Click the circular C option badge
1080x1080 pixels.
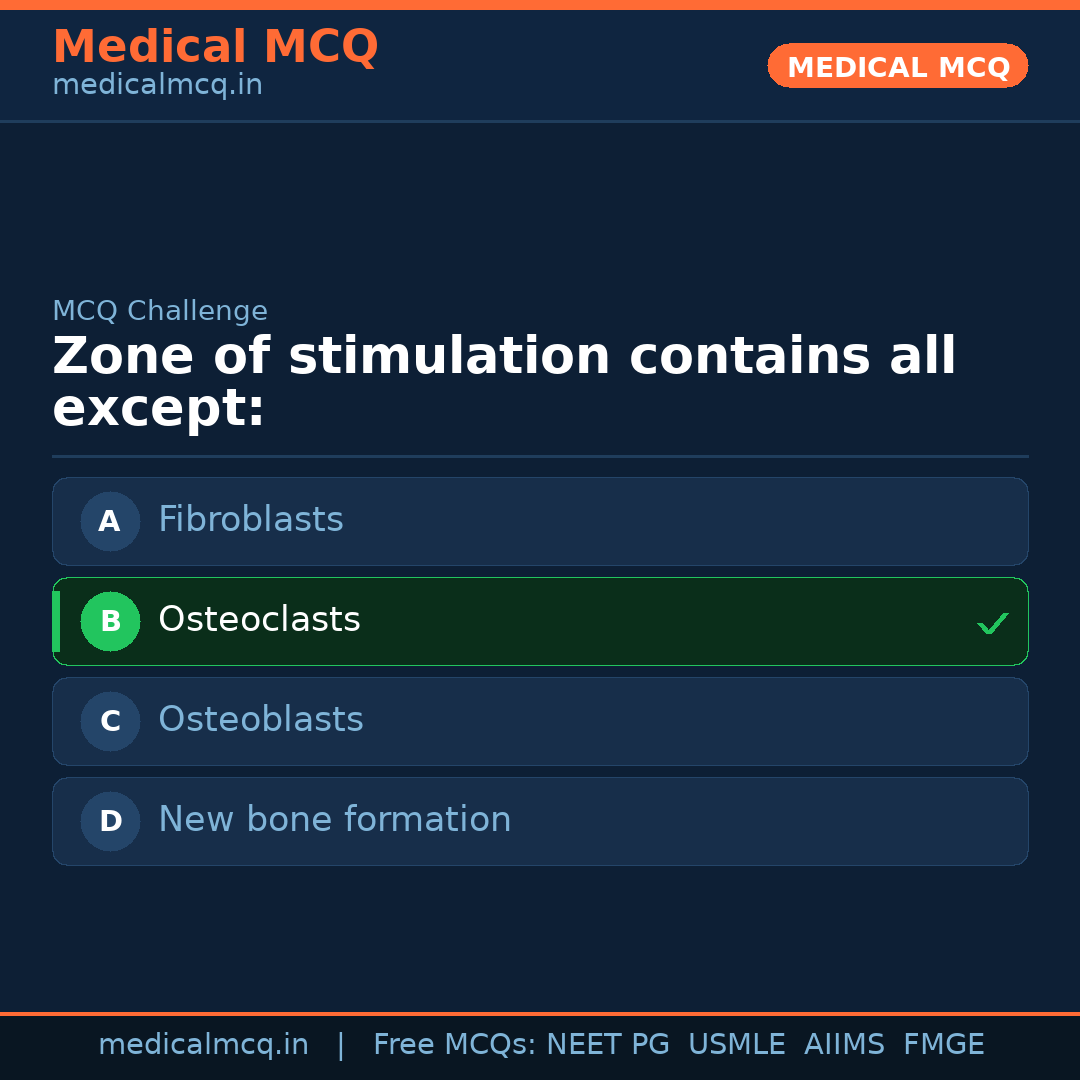[x=110, y=721]
